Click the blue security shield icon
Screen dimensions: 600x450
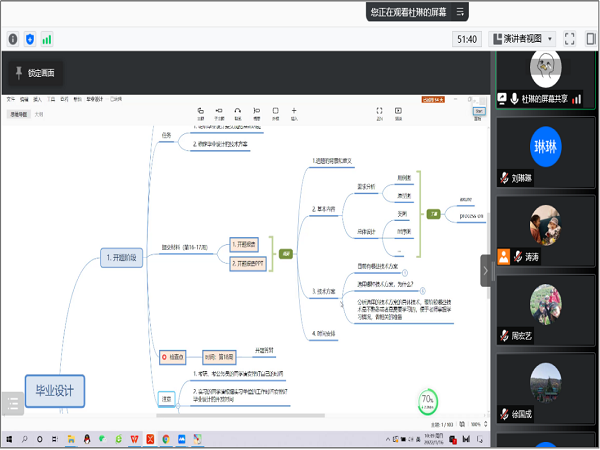(30, 39)
